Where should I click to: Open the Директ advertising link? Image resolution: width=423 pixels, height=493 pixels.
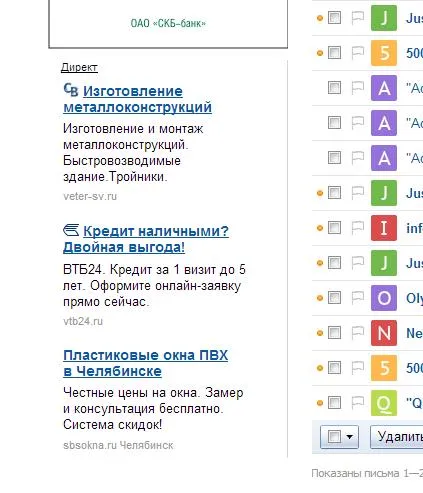[79, 67]
